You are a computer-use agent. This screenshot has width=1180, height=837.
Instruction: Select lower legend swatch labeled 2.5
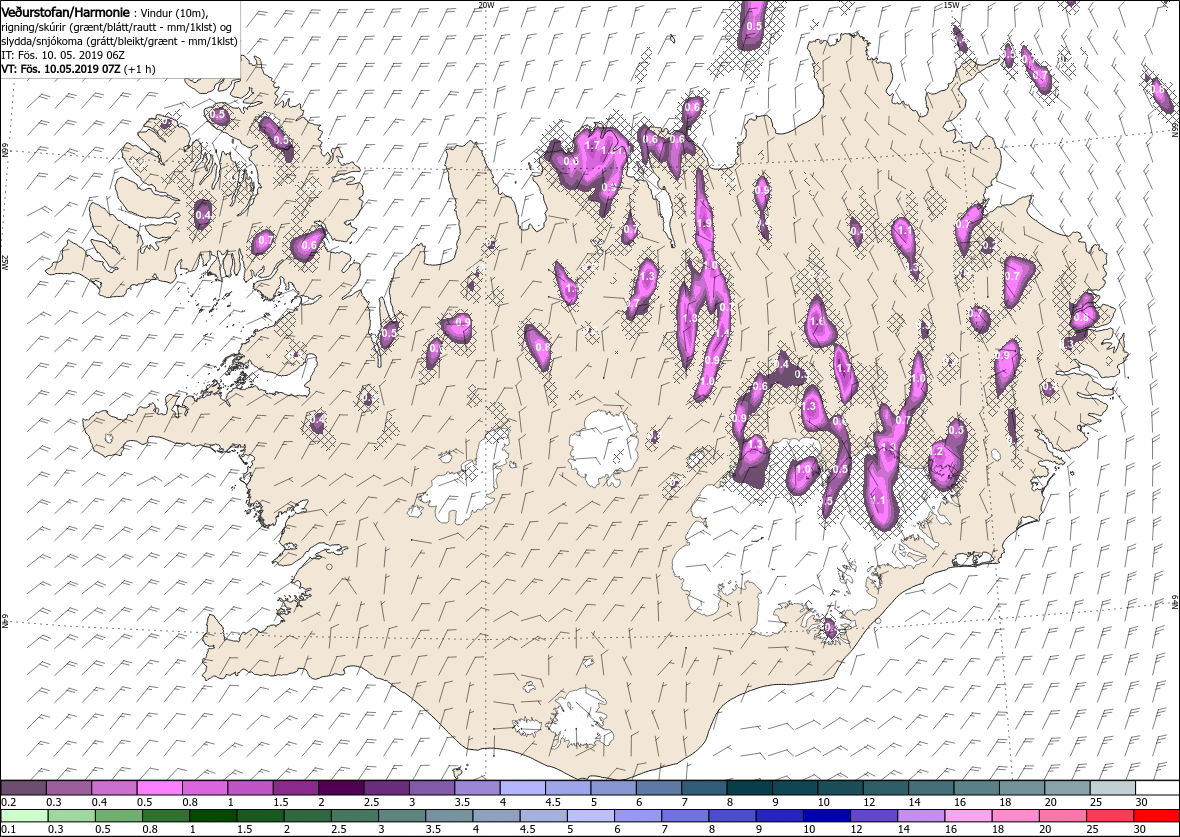coord(354,816)
